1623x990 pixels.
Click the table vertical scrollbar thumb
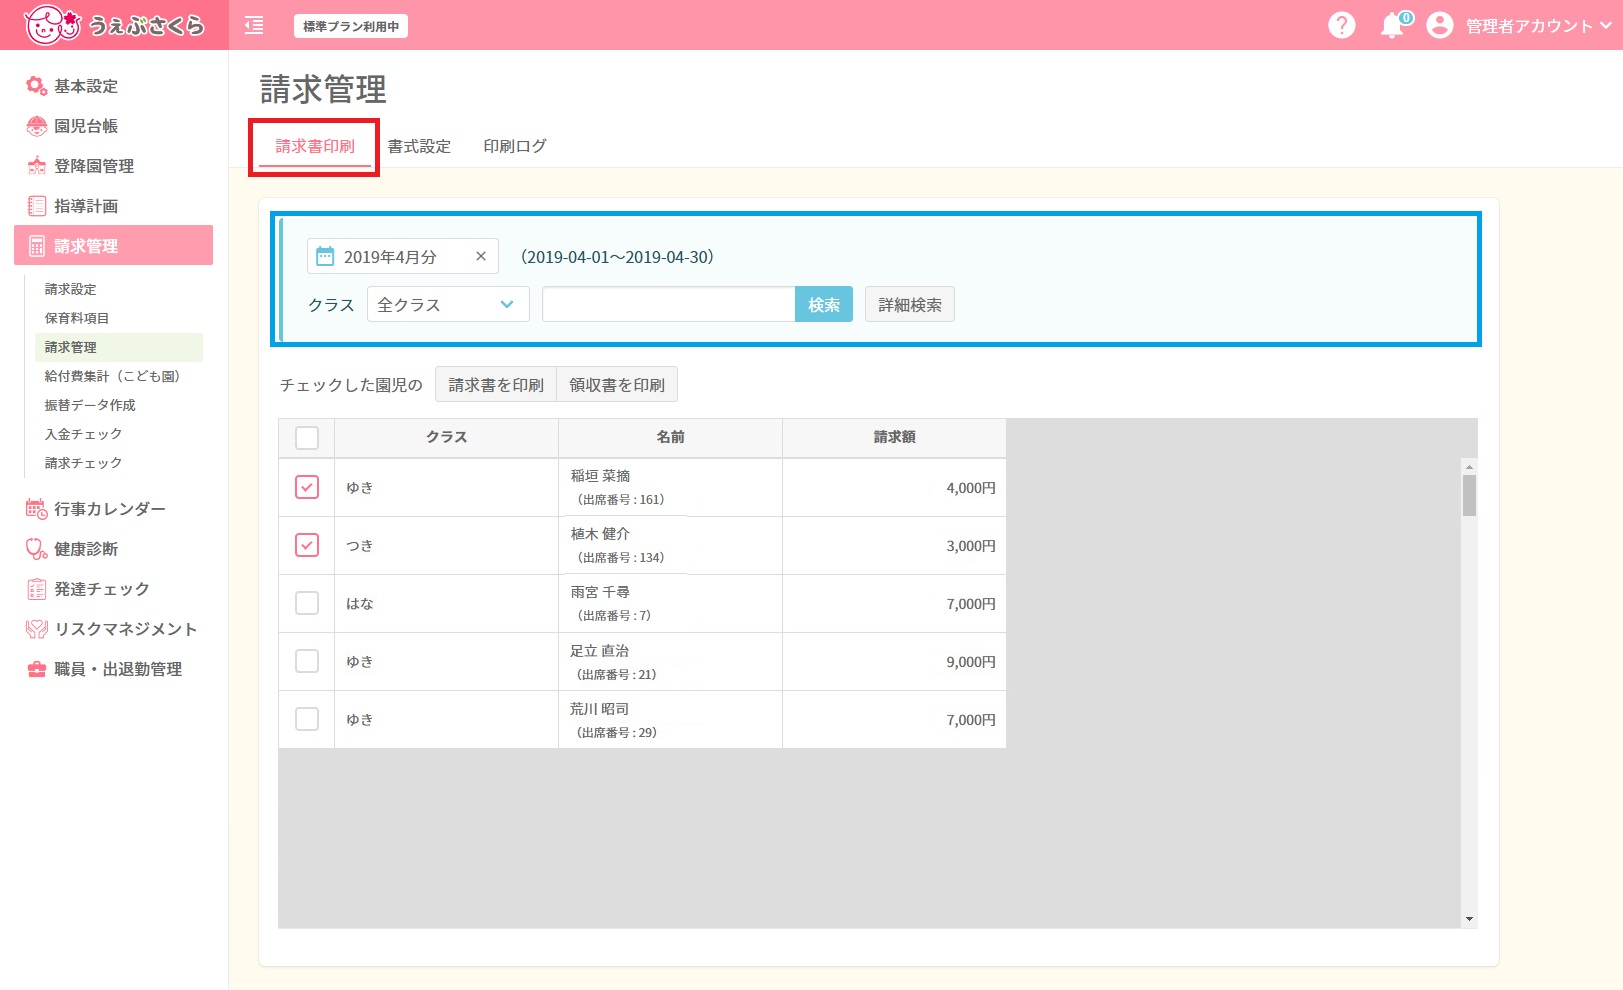1469,495
